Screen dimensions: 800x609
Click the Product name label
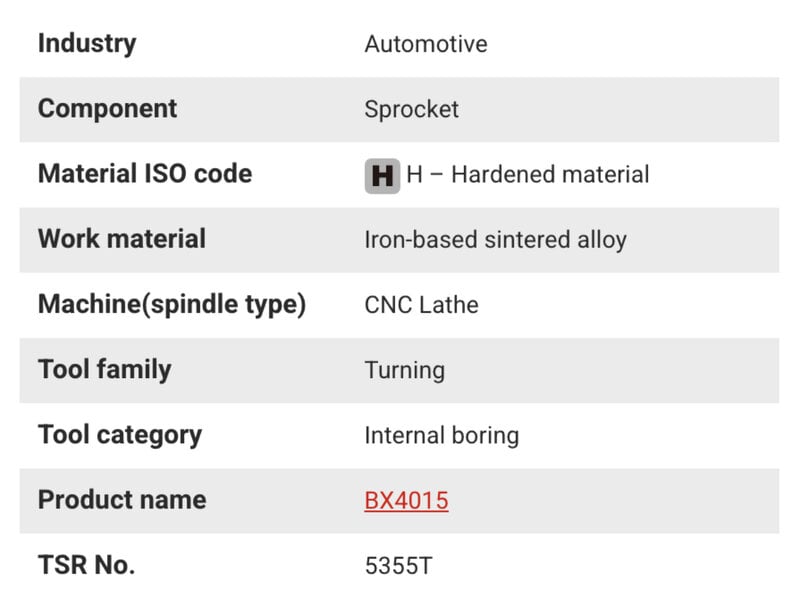pyautogui.click(x=122, y=500)
